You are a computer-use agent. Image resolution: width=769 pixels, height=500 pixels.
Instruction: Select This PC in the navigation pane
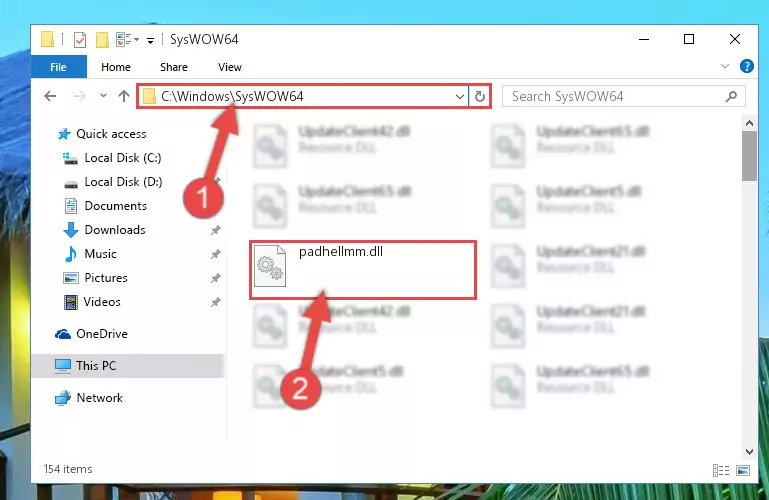(x=128, y=366)
